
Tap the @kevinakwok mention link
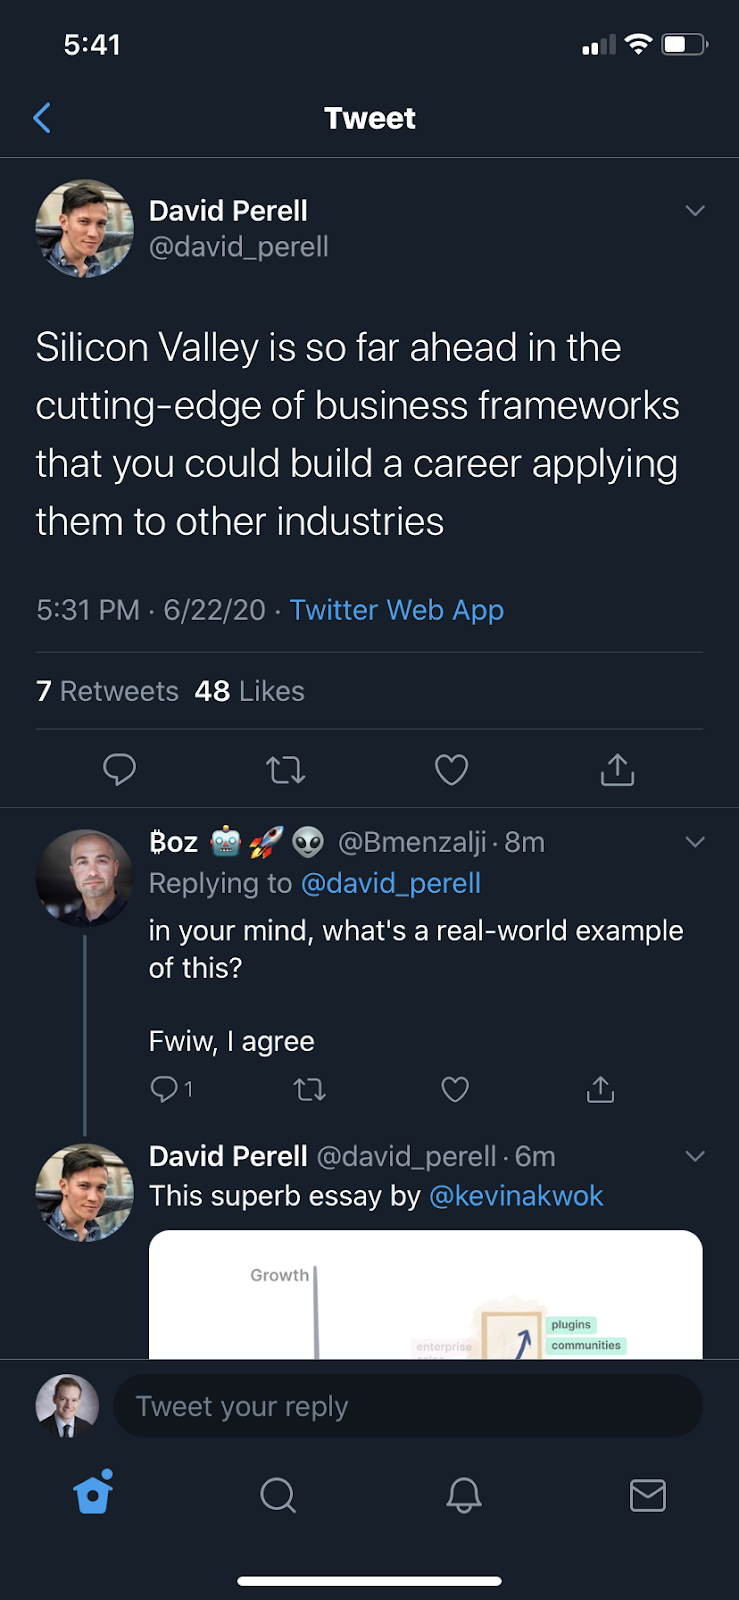coord(515,1196)
